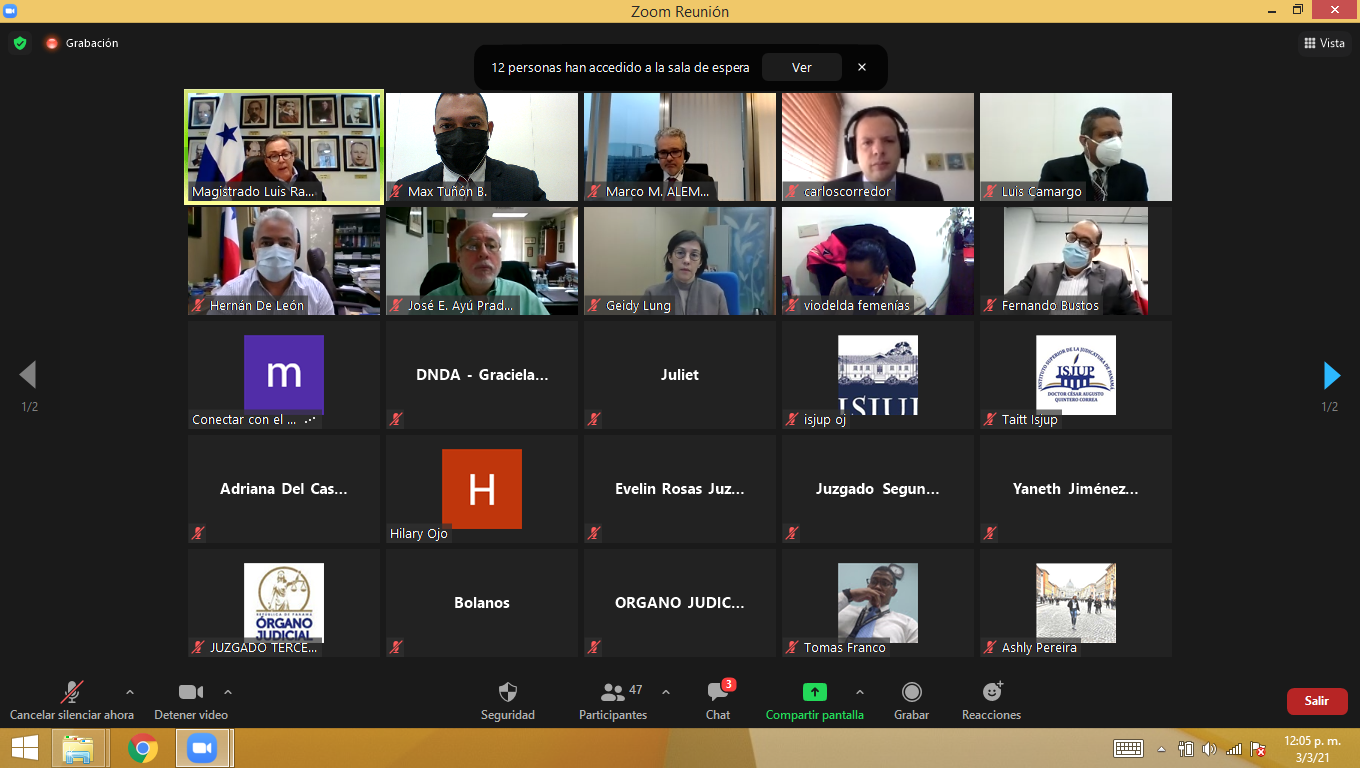Go to previous page of participants
This screenshot has width=1360, height=768.
(x=28, y=375)
